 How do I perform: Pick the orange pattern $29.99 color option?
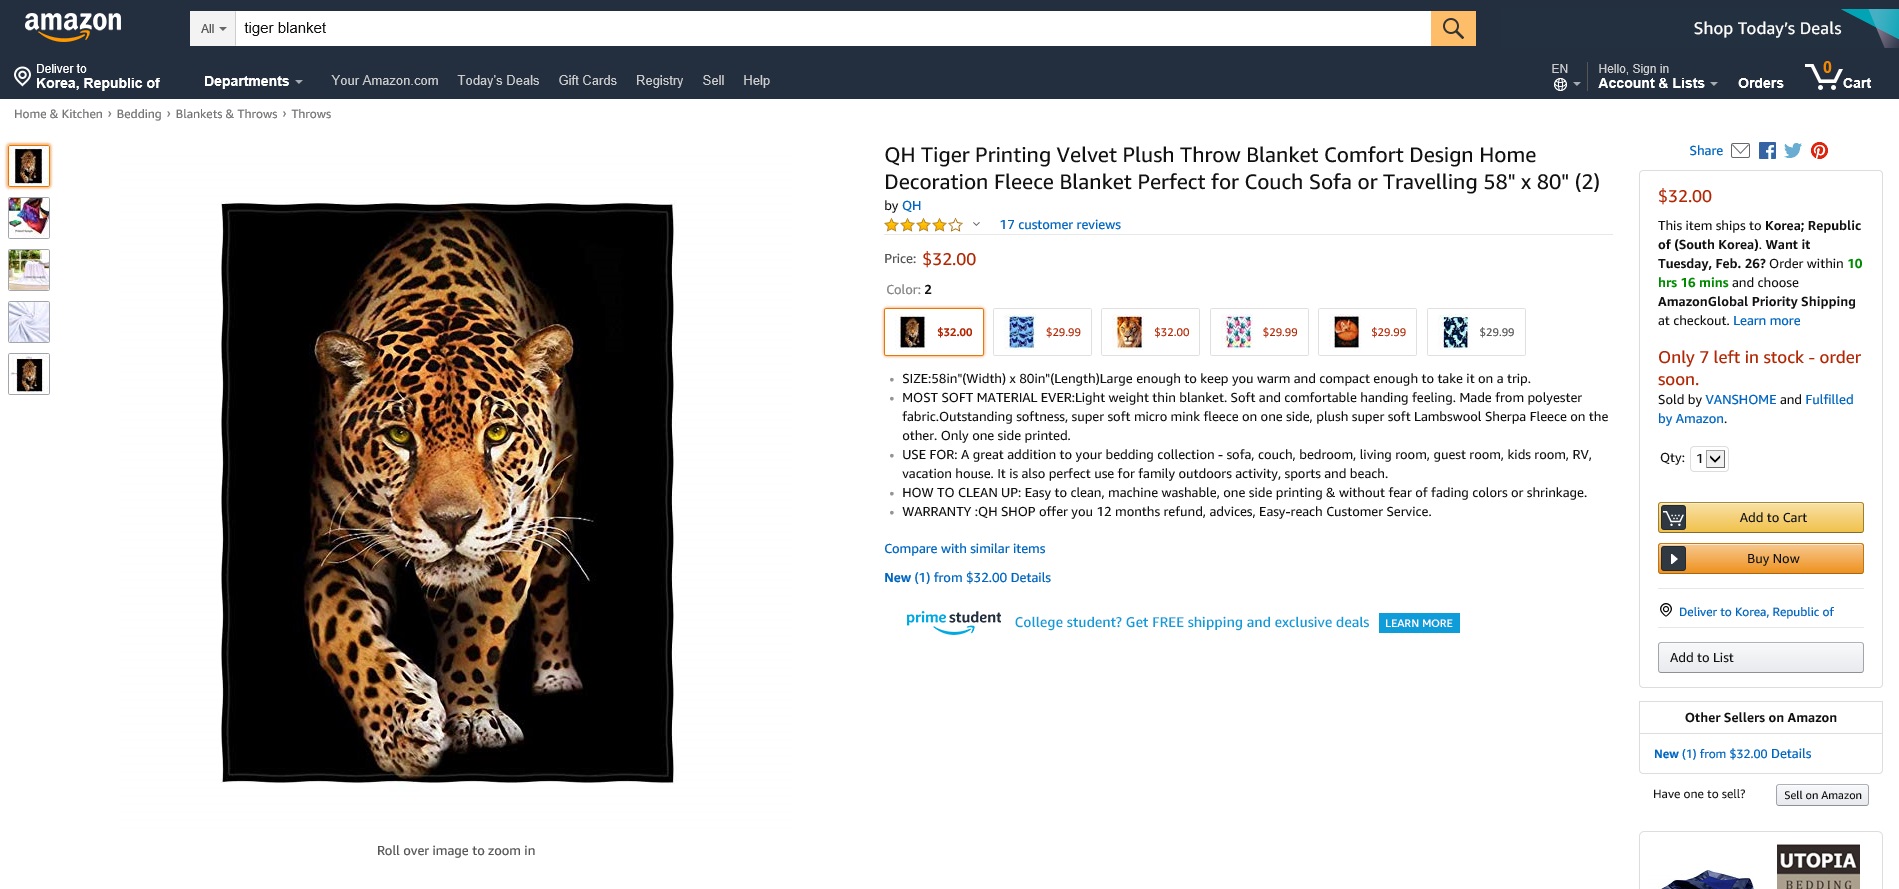(x=1367, y=332)
